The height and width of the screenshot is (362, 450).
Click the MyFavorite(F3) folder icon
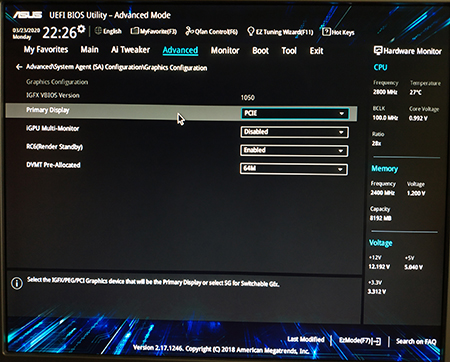pyautogui.click(x=134, y=31)
